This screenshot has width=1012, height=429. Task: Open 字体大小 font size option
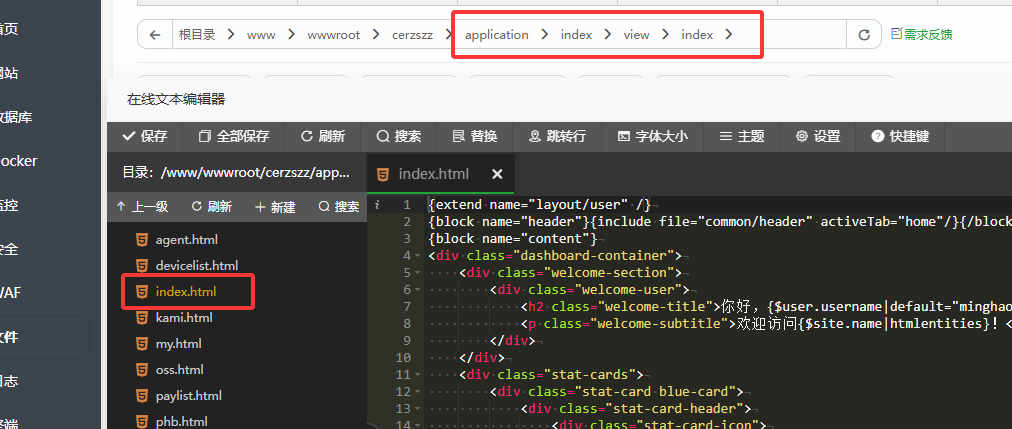(652, 136)
